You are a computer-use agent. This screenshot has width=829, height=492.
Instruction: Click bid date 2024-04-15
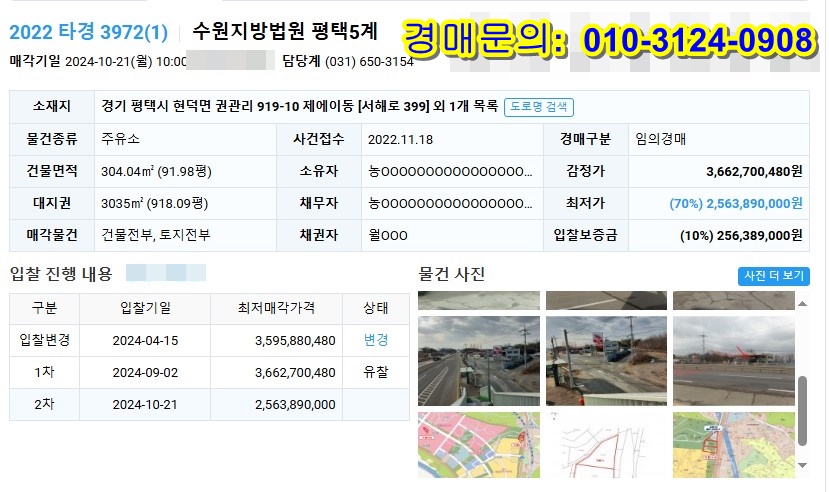pyautogui.click(x=145, y=341)
